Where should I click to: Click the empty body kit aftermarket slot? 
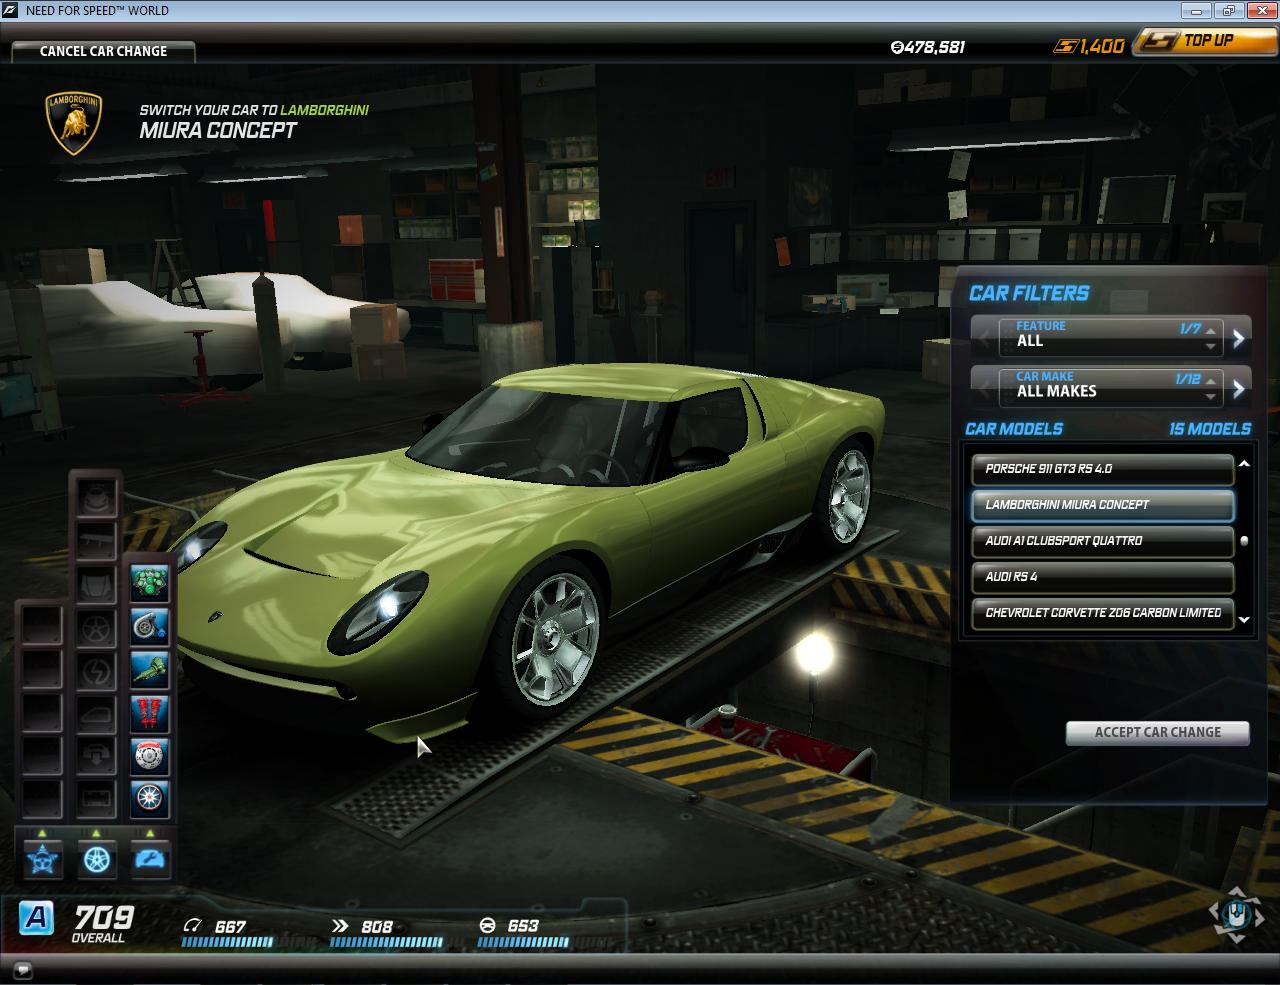tap(97, 497)
